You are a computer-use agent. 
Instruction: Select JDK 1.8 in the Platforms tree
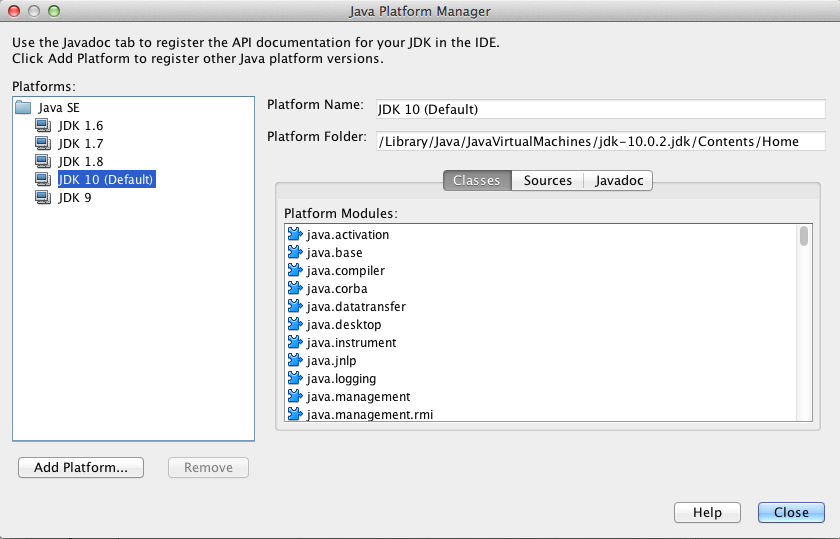(80, 162)
